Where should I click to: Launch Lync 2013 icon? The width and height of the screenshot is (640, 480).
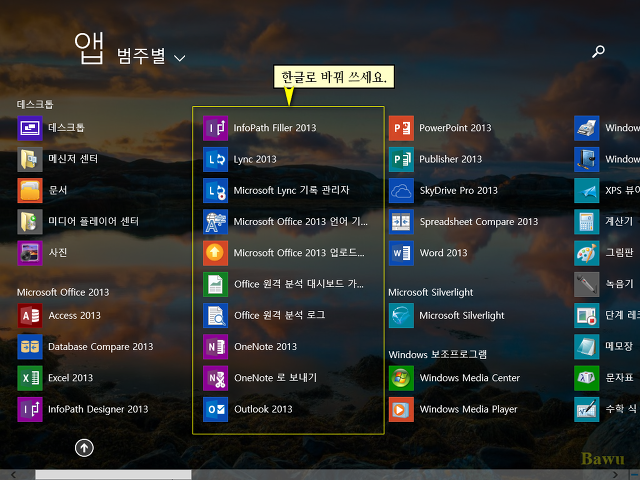[216, 159]
